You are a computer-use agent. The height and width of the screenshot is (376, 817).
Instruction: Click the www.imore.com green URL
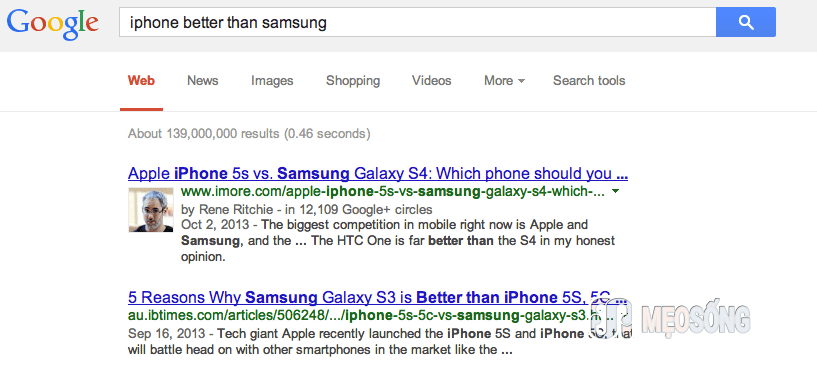click(x=393, y=192)
